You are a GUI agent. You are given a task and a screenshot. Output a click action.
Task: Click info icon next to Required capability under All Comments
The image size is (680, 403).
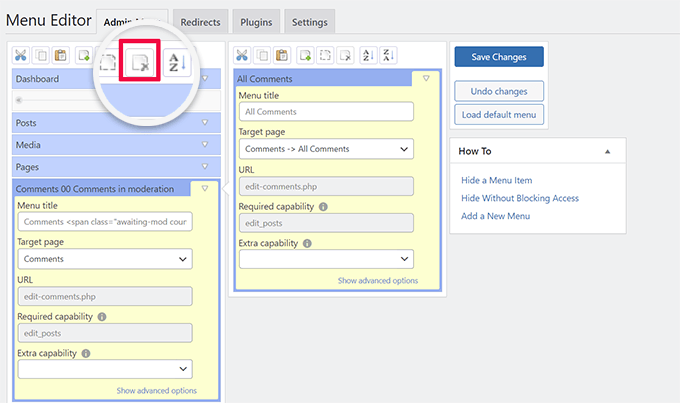click(x=323, y=207)
